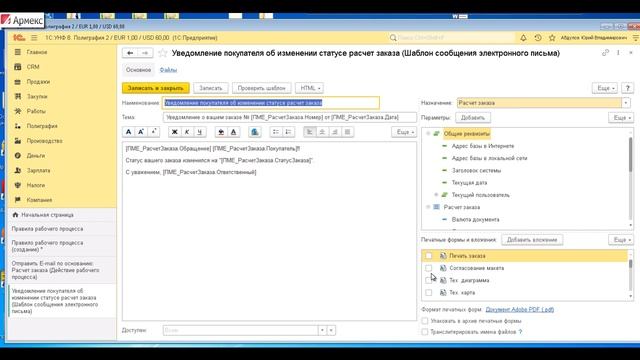The image size is (640, 360).
Task: Check the Печать заказа checkbox
Action: tap(429, 256)
